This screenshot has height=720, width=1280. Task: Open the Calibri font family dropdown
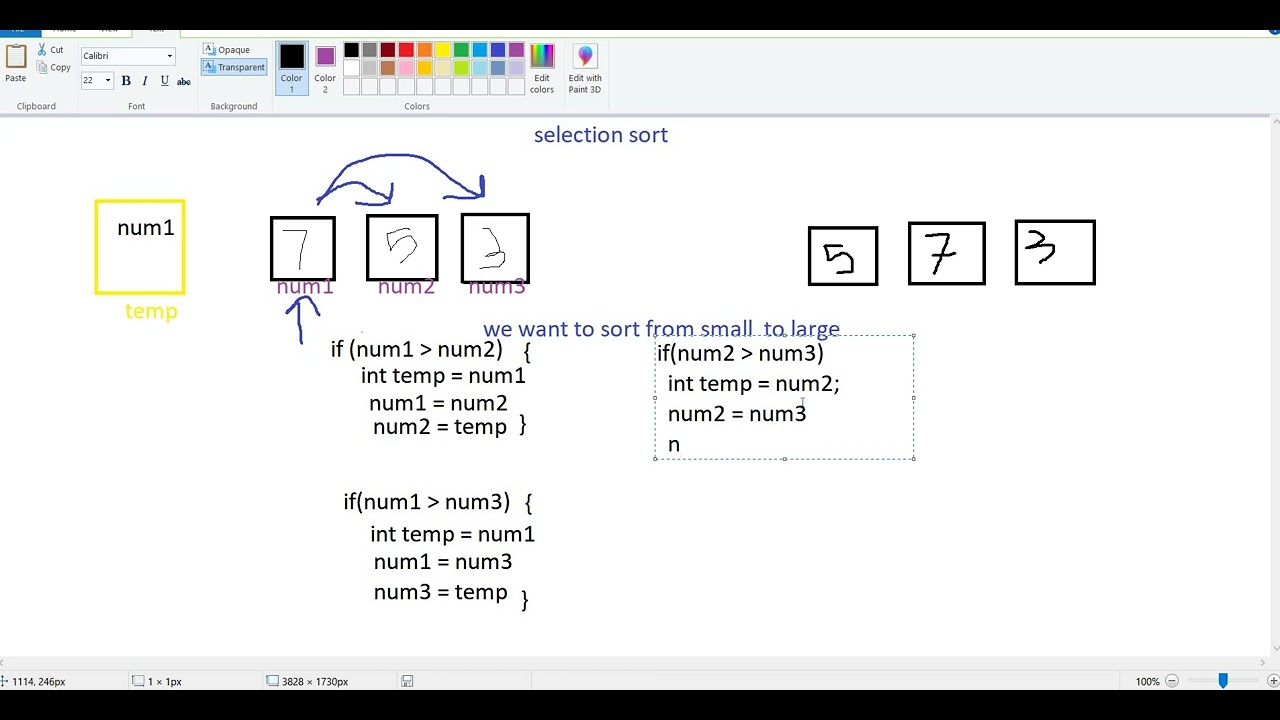click(169, 56)
